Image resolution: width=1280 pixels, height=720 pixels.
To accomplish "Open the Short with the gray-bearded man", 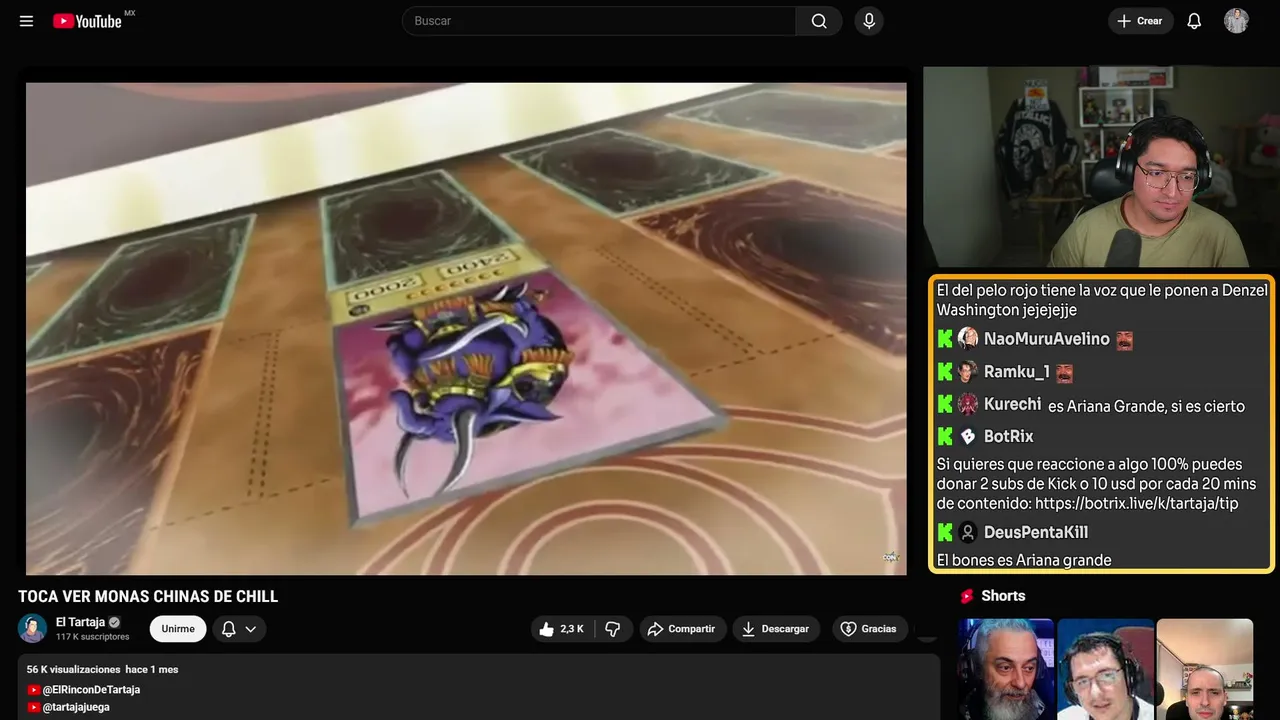I will (1006, 669).
